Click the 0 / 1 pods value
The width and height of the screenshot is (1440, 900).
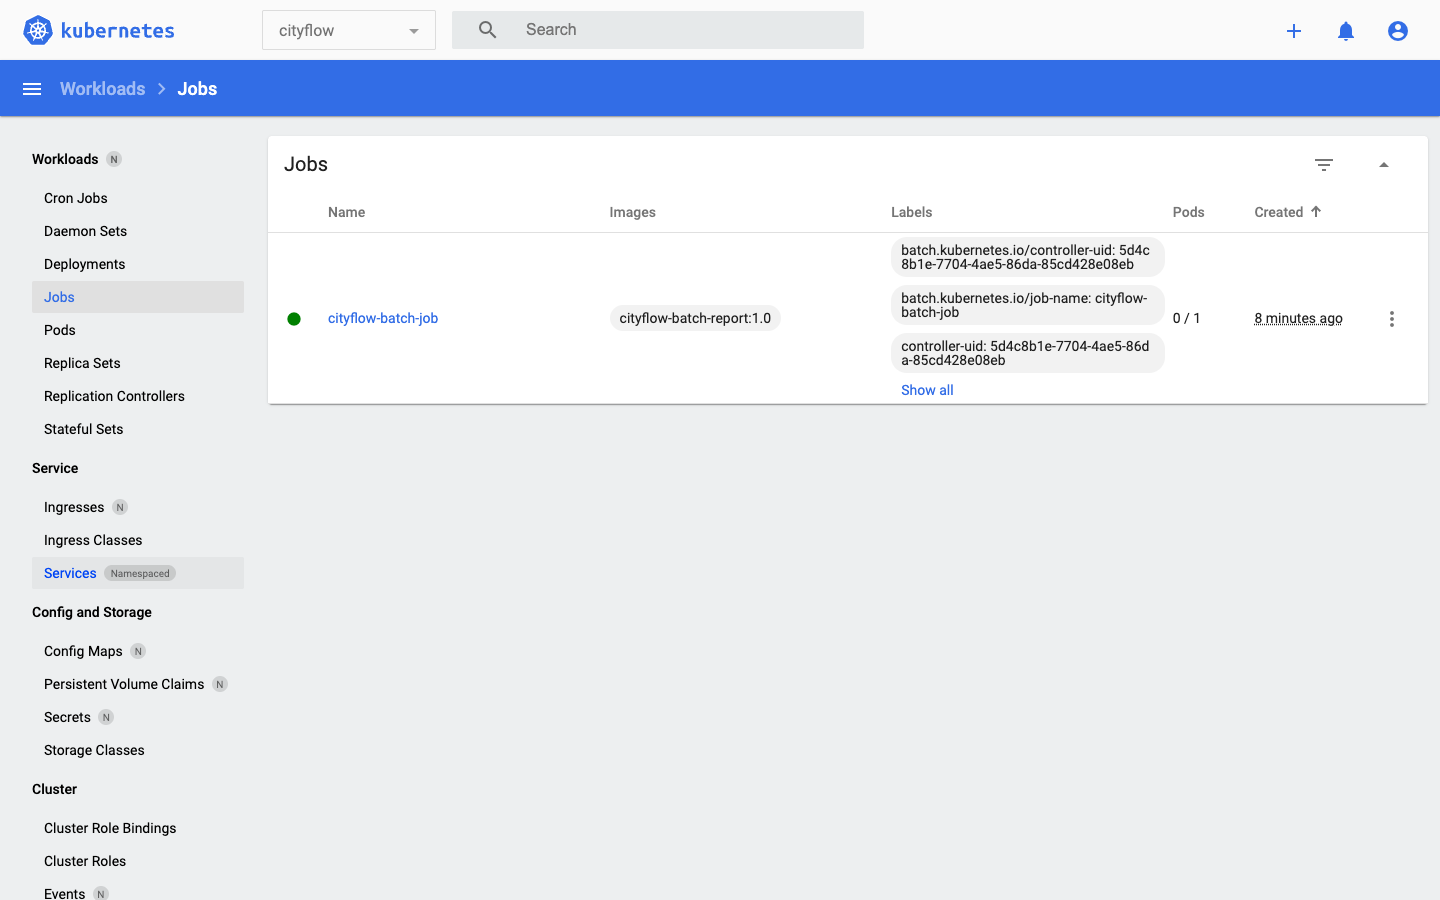(x=1186, y=318)
